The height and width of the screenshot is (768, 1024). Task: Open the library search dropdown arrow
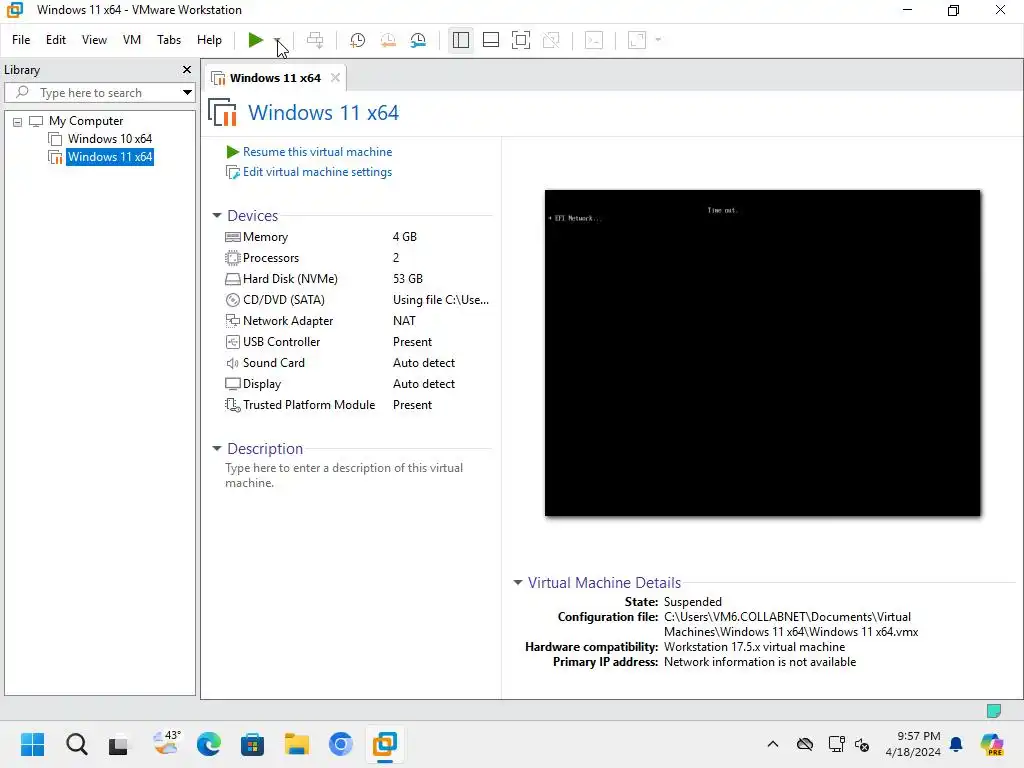(x=187, y=93)
